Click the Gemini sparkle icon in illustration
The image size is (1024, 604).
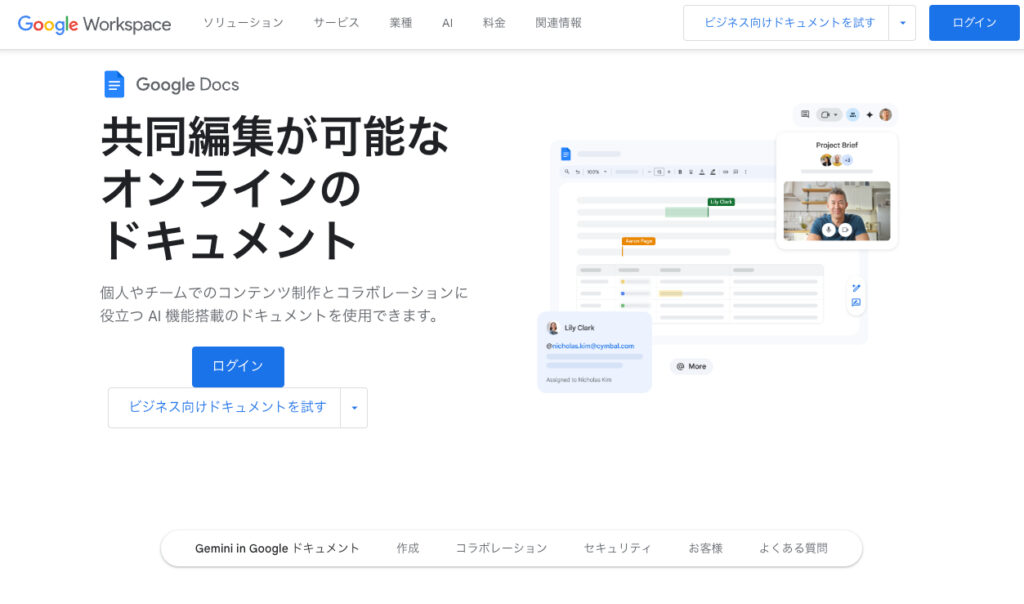(x=869, y=115)
